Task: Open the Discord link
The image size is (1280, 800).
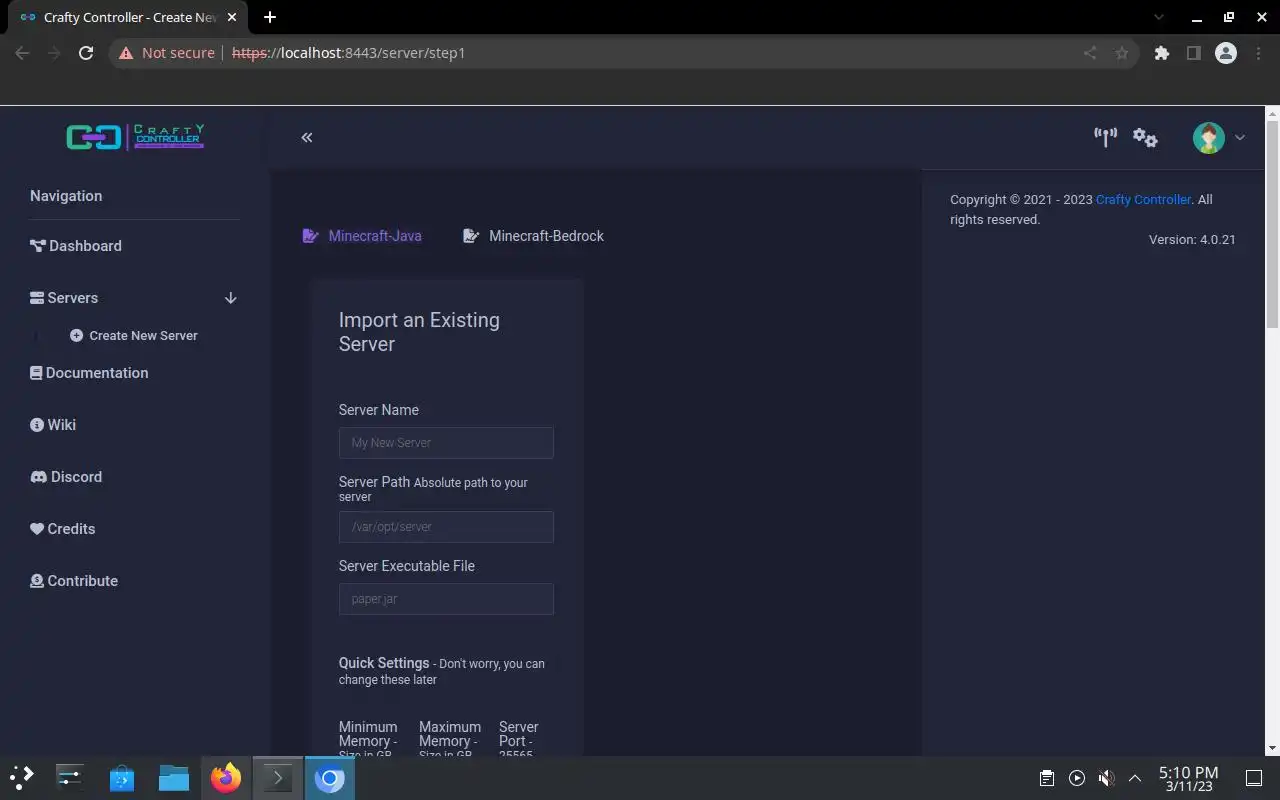Action: 66,477
